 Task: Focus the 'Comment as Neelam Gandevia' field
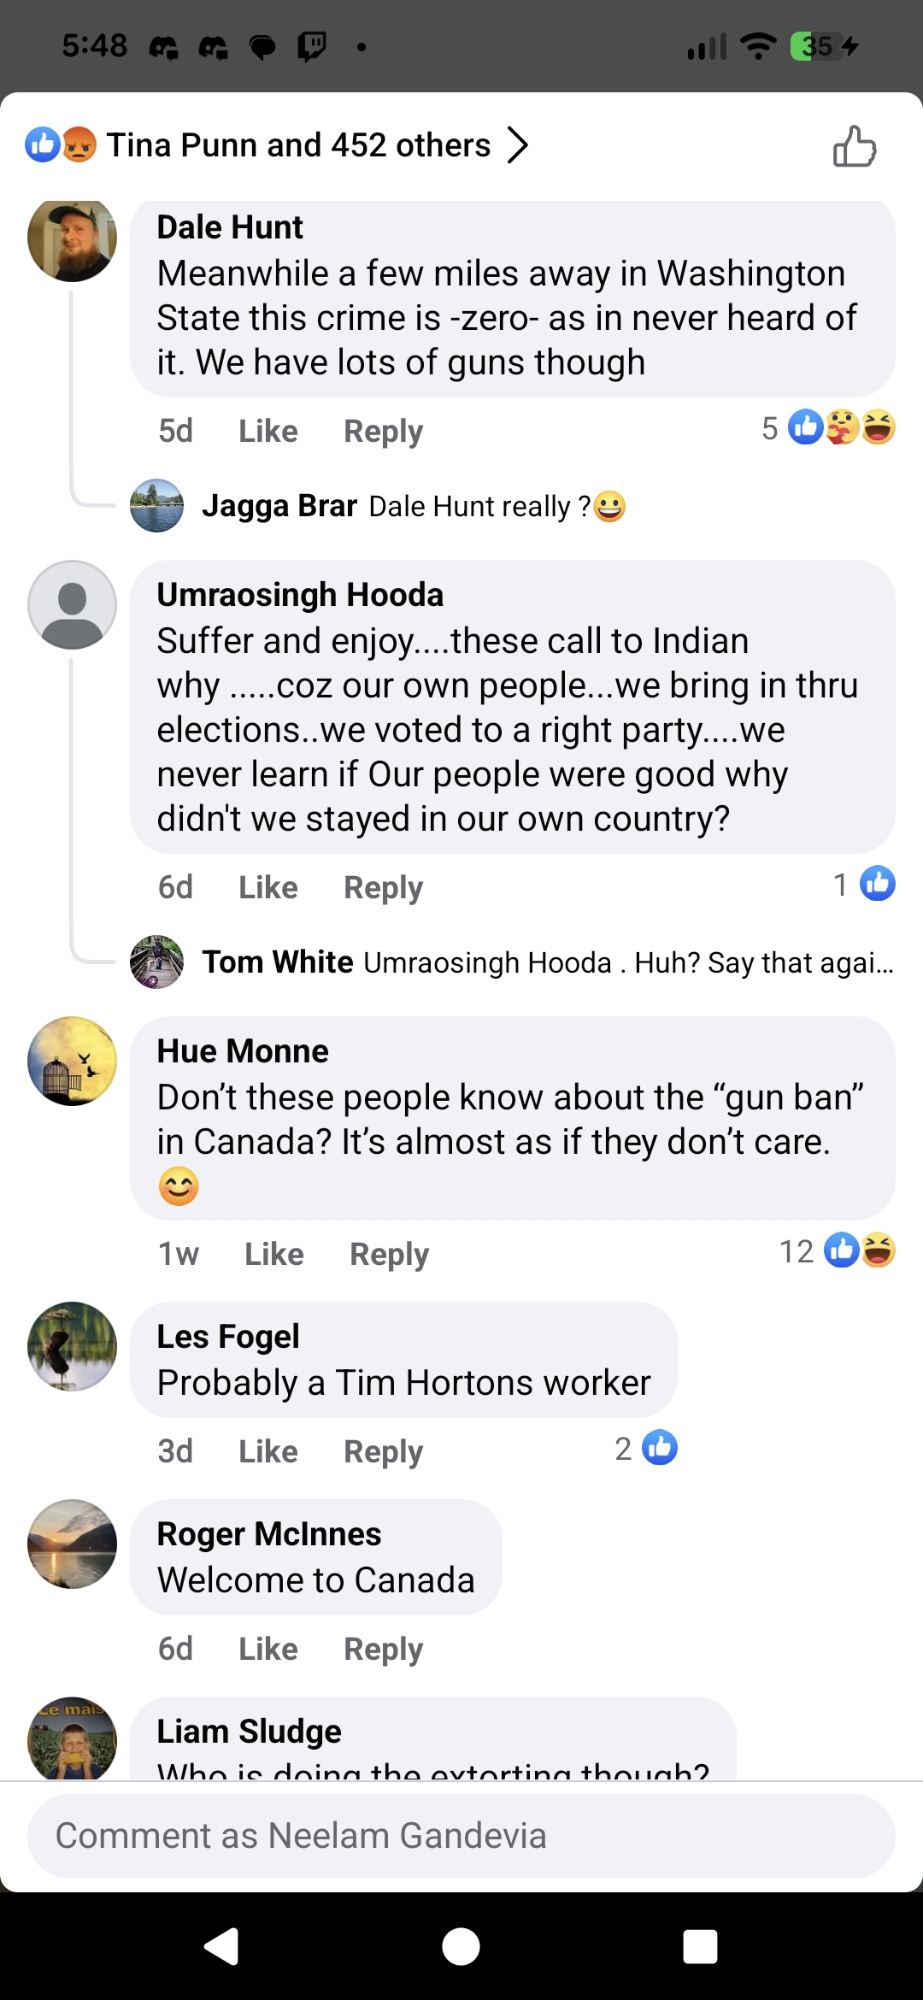[x=461, y=1836]
